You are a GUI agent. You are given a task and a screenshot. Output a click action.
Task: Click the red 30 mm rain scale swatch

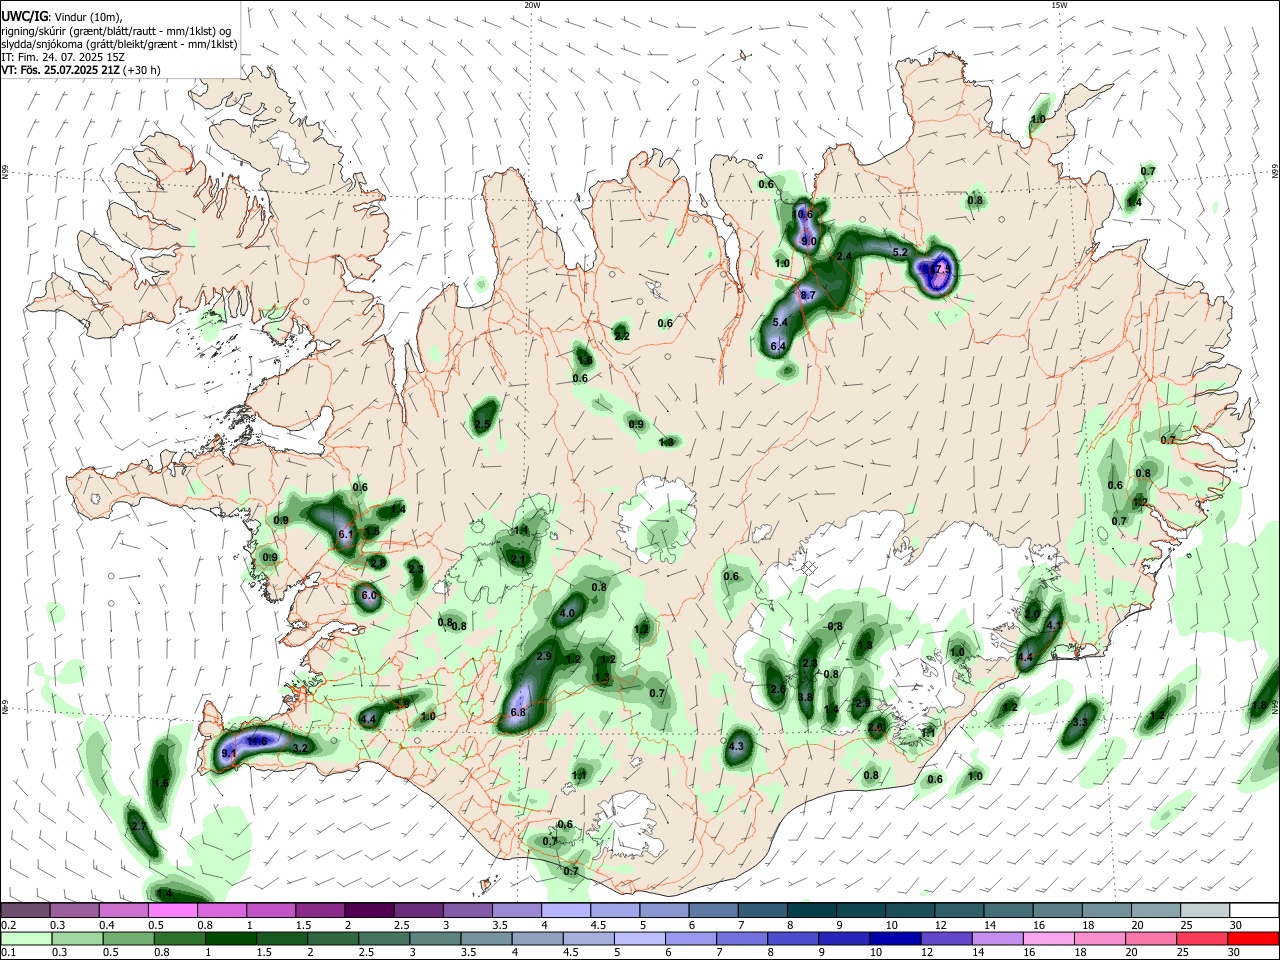(1253, 938)
